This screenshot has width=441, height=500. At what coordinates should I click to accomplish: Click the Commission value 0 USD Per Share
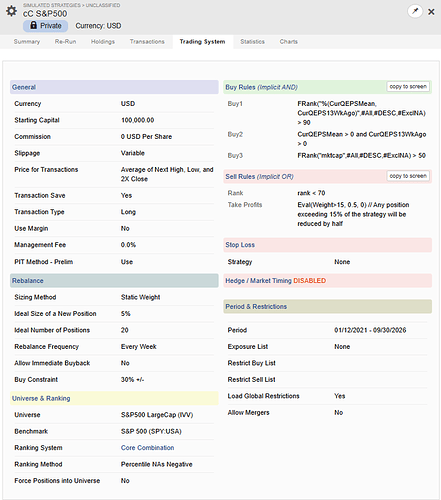(146, 137)
